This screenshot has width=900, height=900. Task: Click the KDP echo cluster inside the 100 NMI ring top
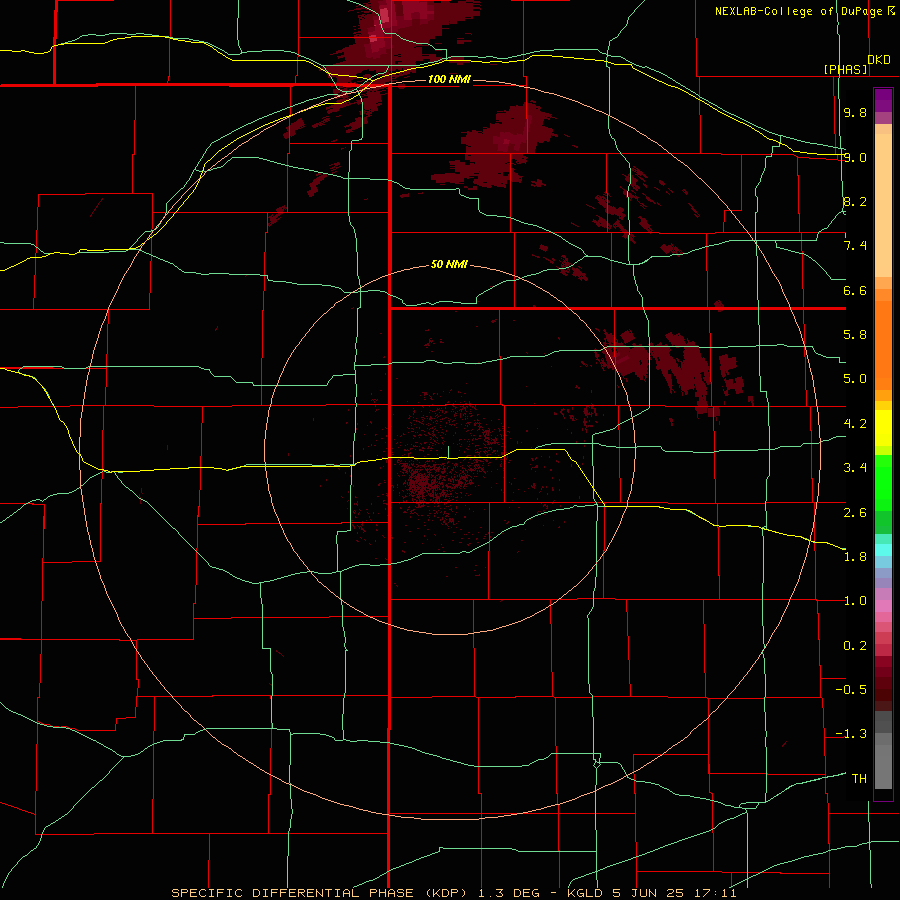click(x=497, y=146)
